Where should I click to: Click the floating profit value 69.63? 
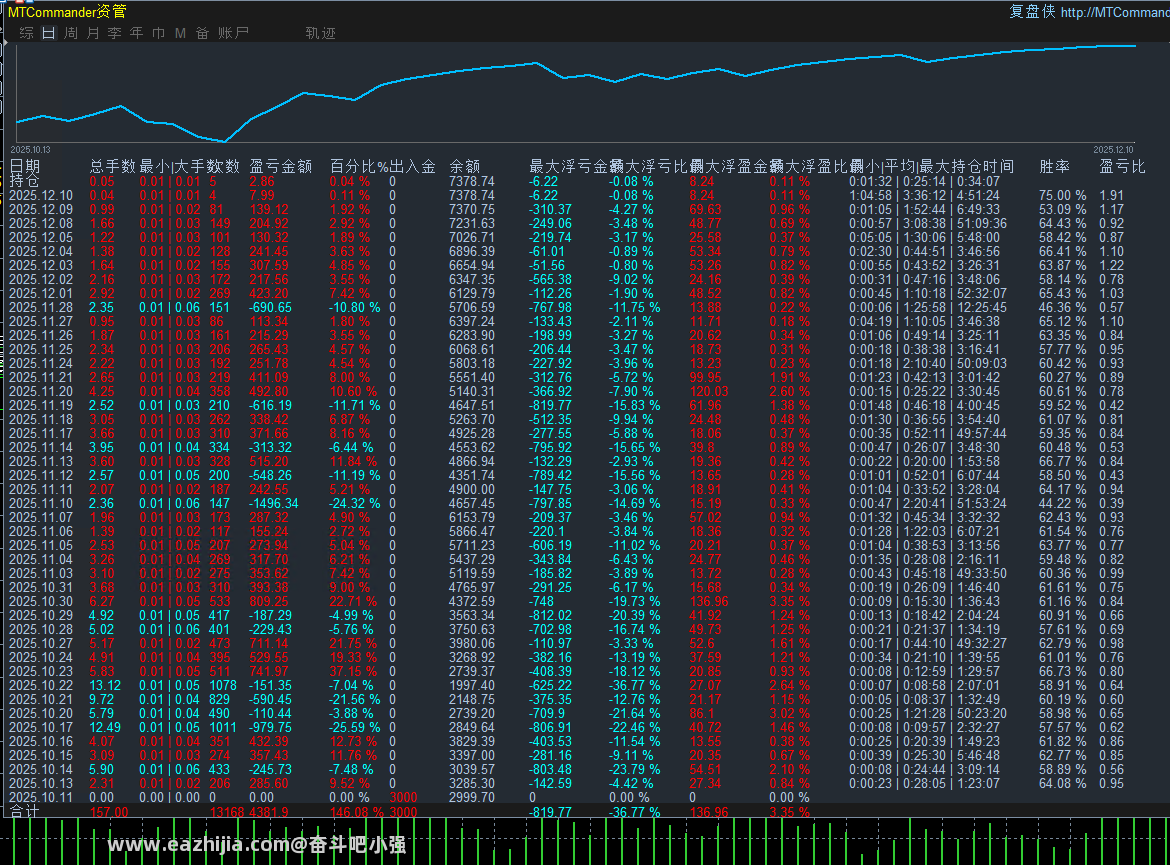tap(706, 210)
